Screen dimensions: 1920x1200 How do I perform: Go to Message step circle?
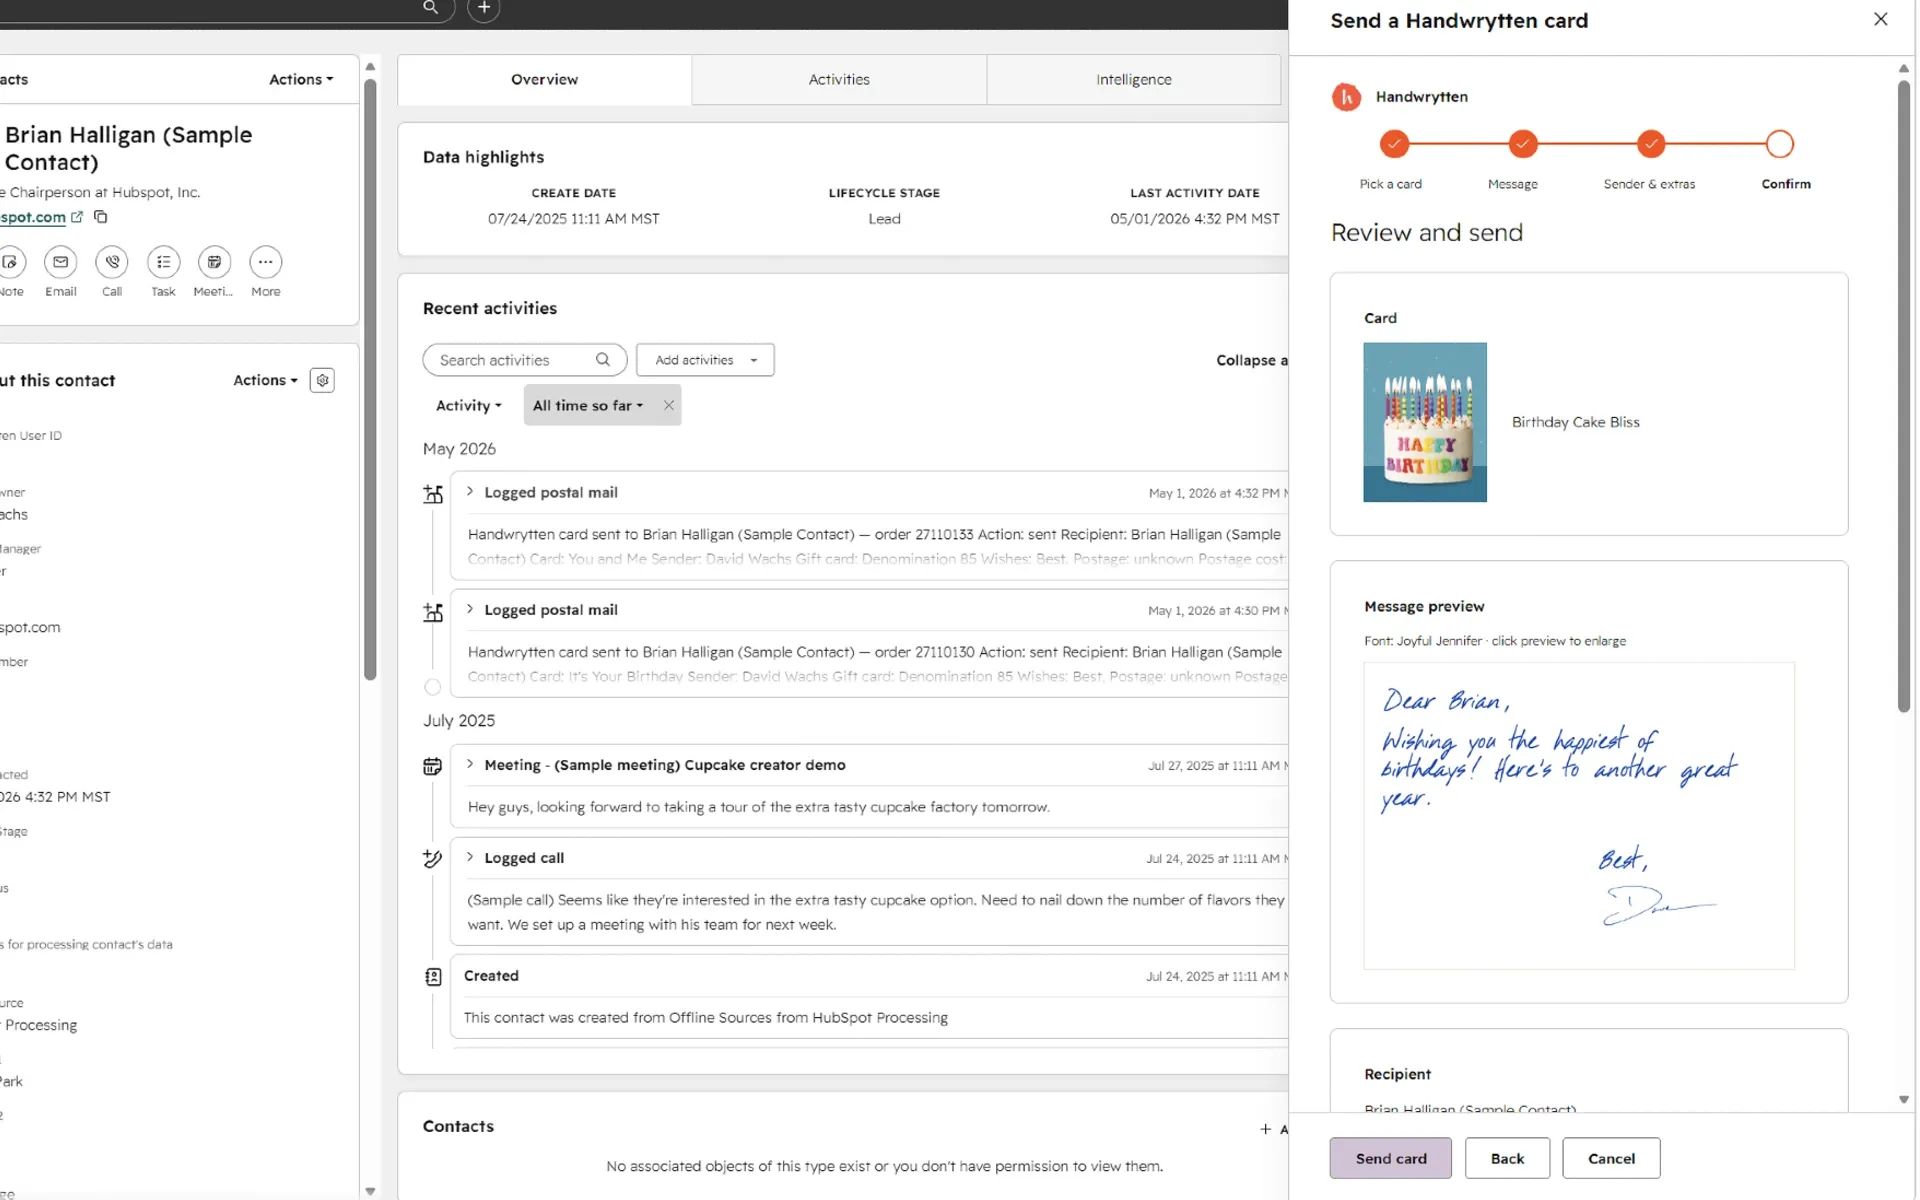point(1523,144)
